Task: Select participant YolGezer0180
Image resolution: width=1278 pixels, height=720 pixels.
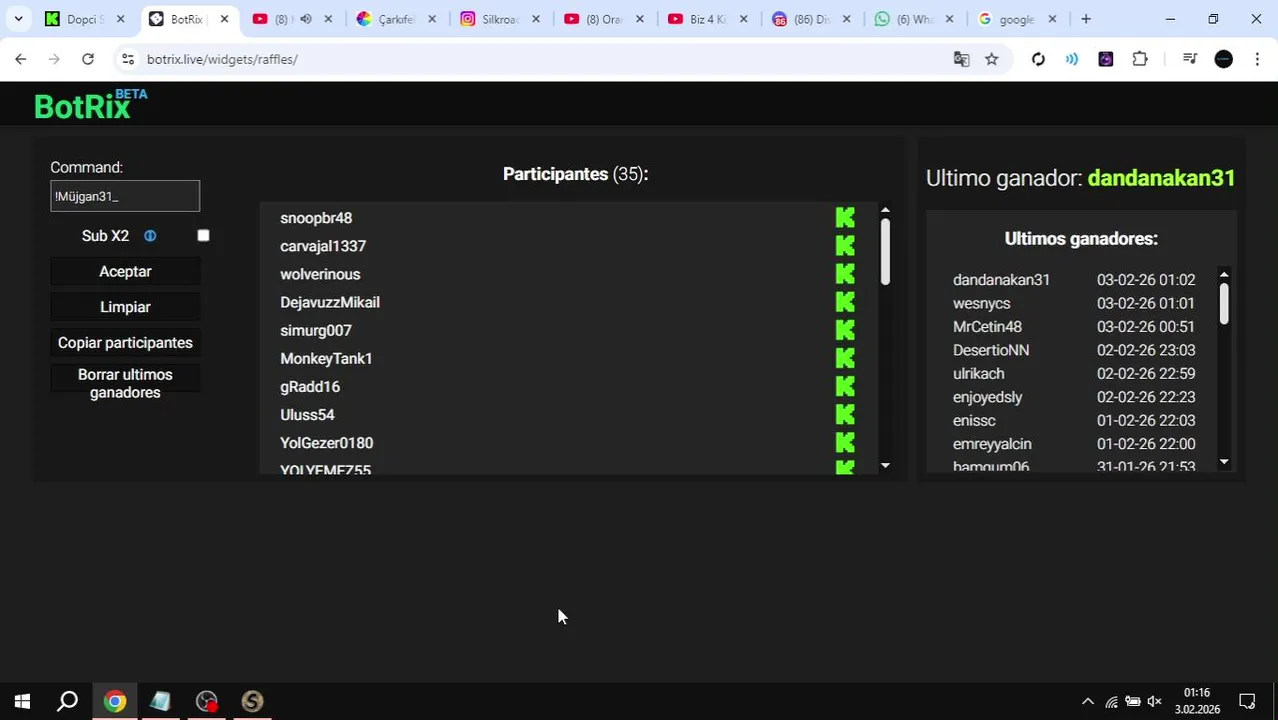Action: (327, 442)
